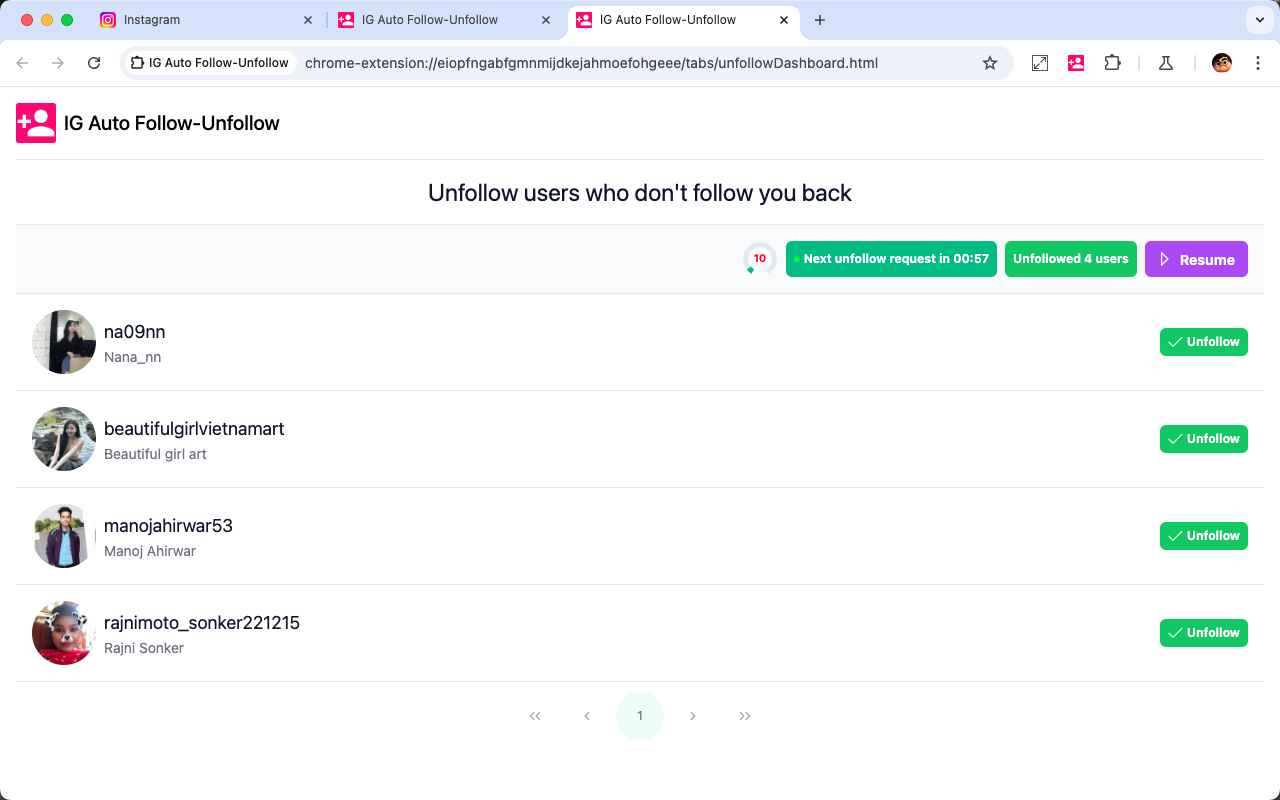Click the Resume button

[1196, 259]
